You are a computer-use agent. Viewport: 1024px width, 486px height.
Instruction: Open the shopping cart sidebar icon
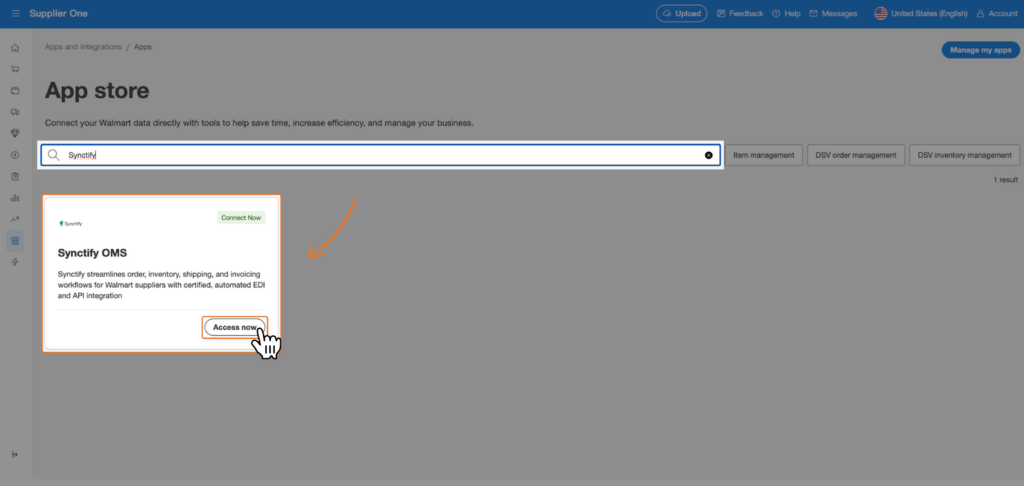coord(15,69)
